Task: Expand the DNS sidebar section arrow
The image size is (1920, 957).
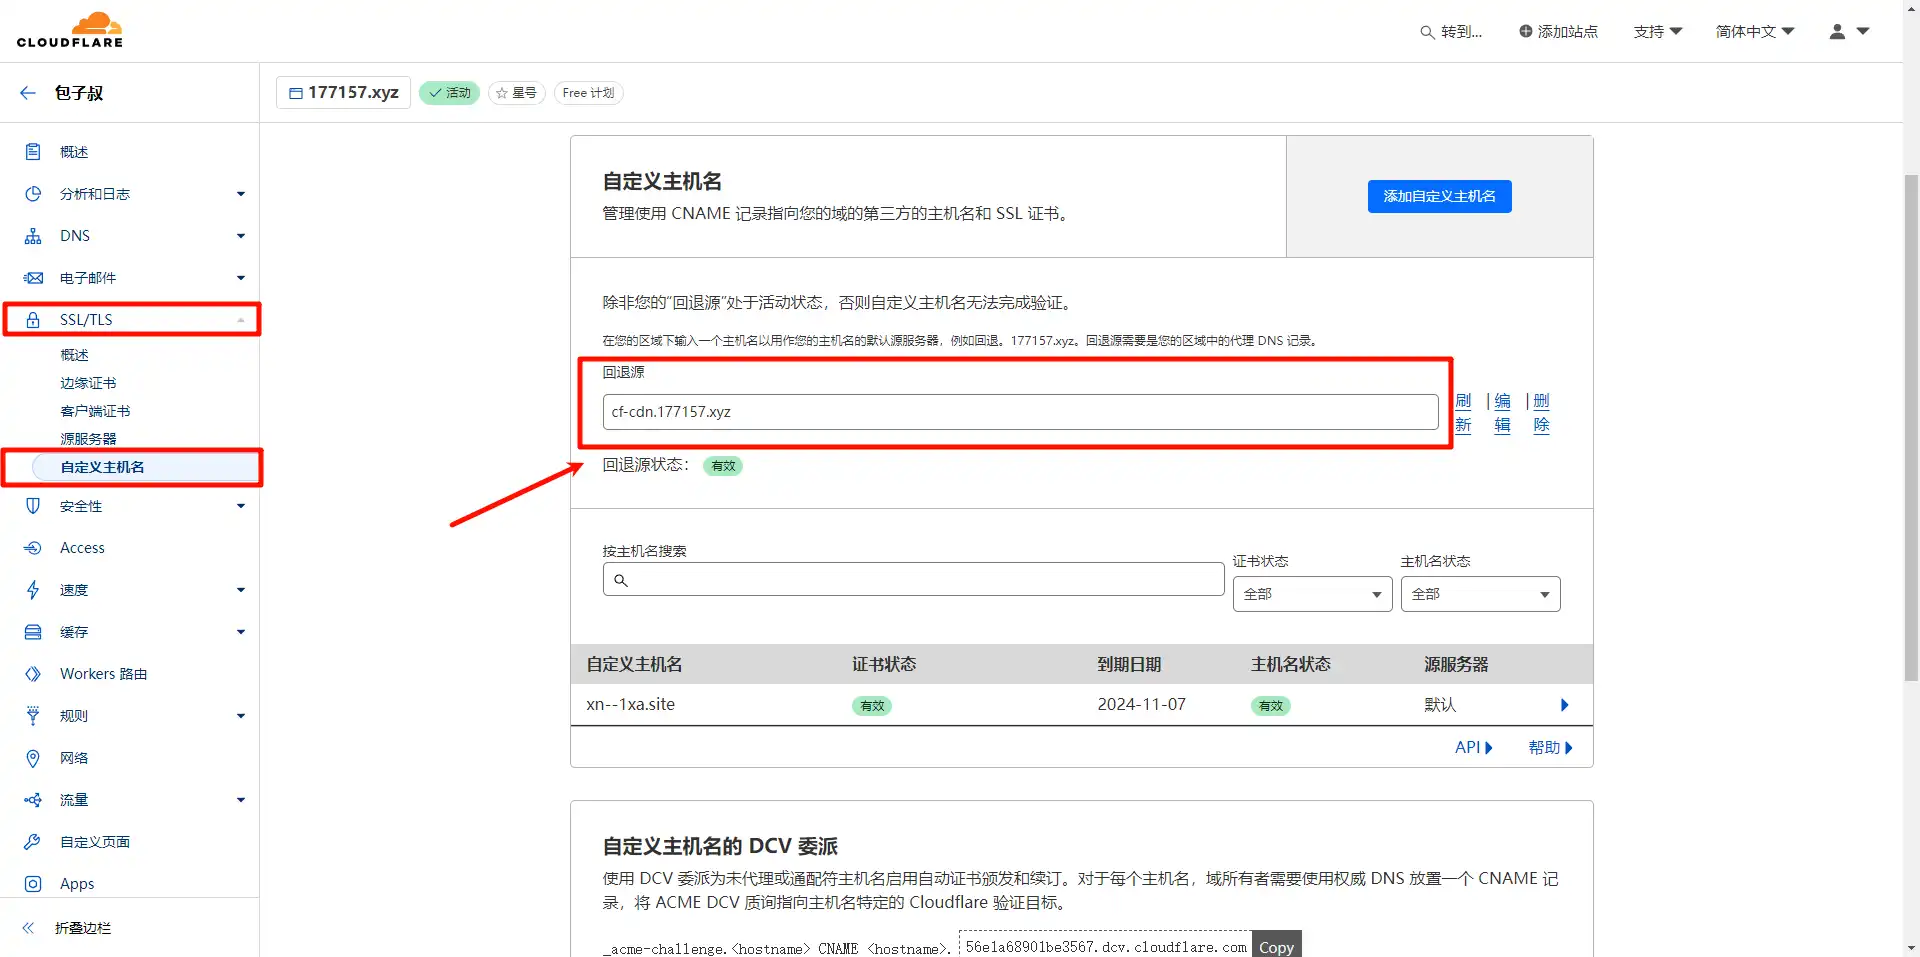Action: pos(241,236)
